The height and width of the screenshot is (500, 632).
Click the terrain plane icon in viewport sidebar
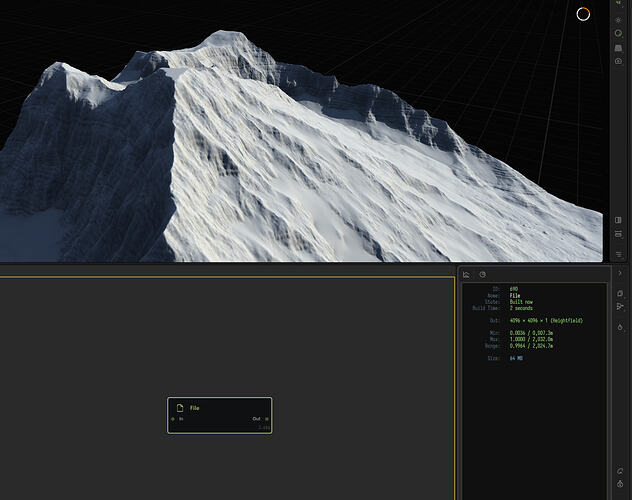618,48
